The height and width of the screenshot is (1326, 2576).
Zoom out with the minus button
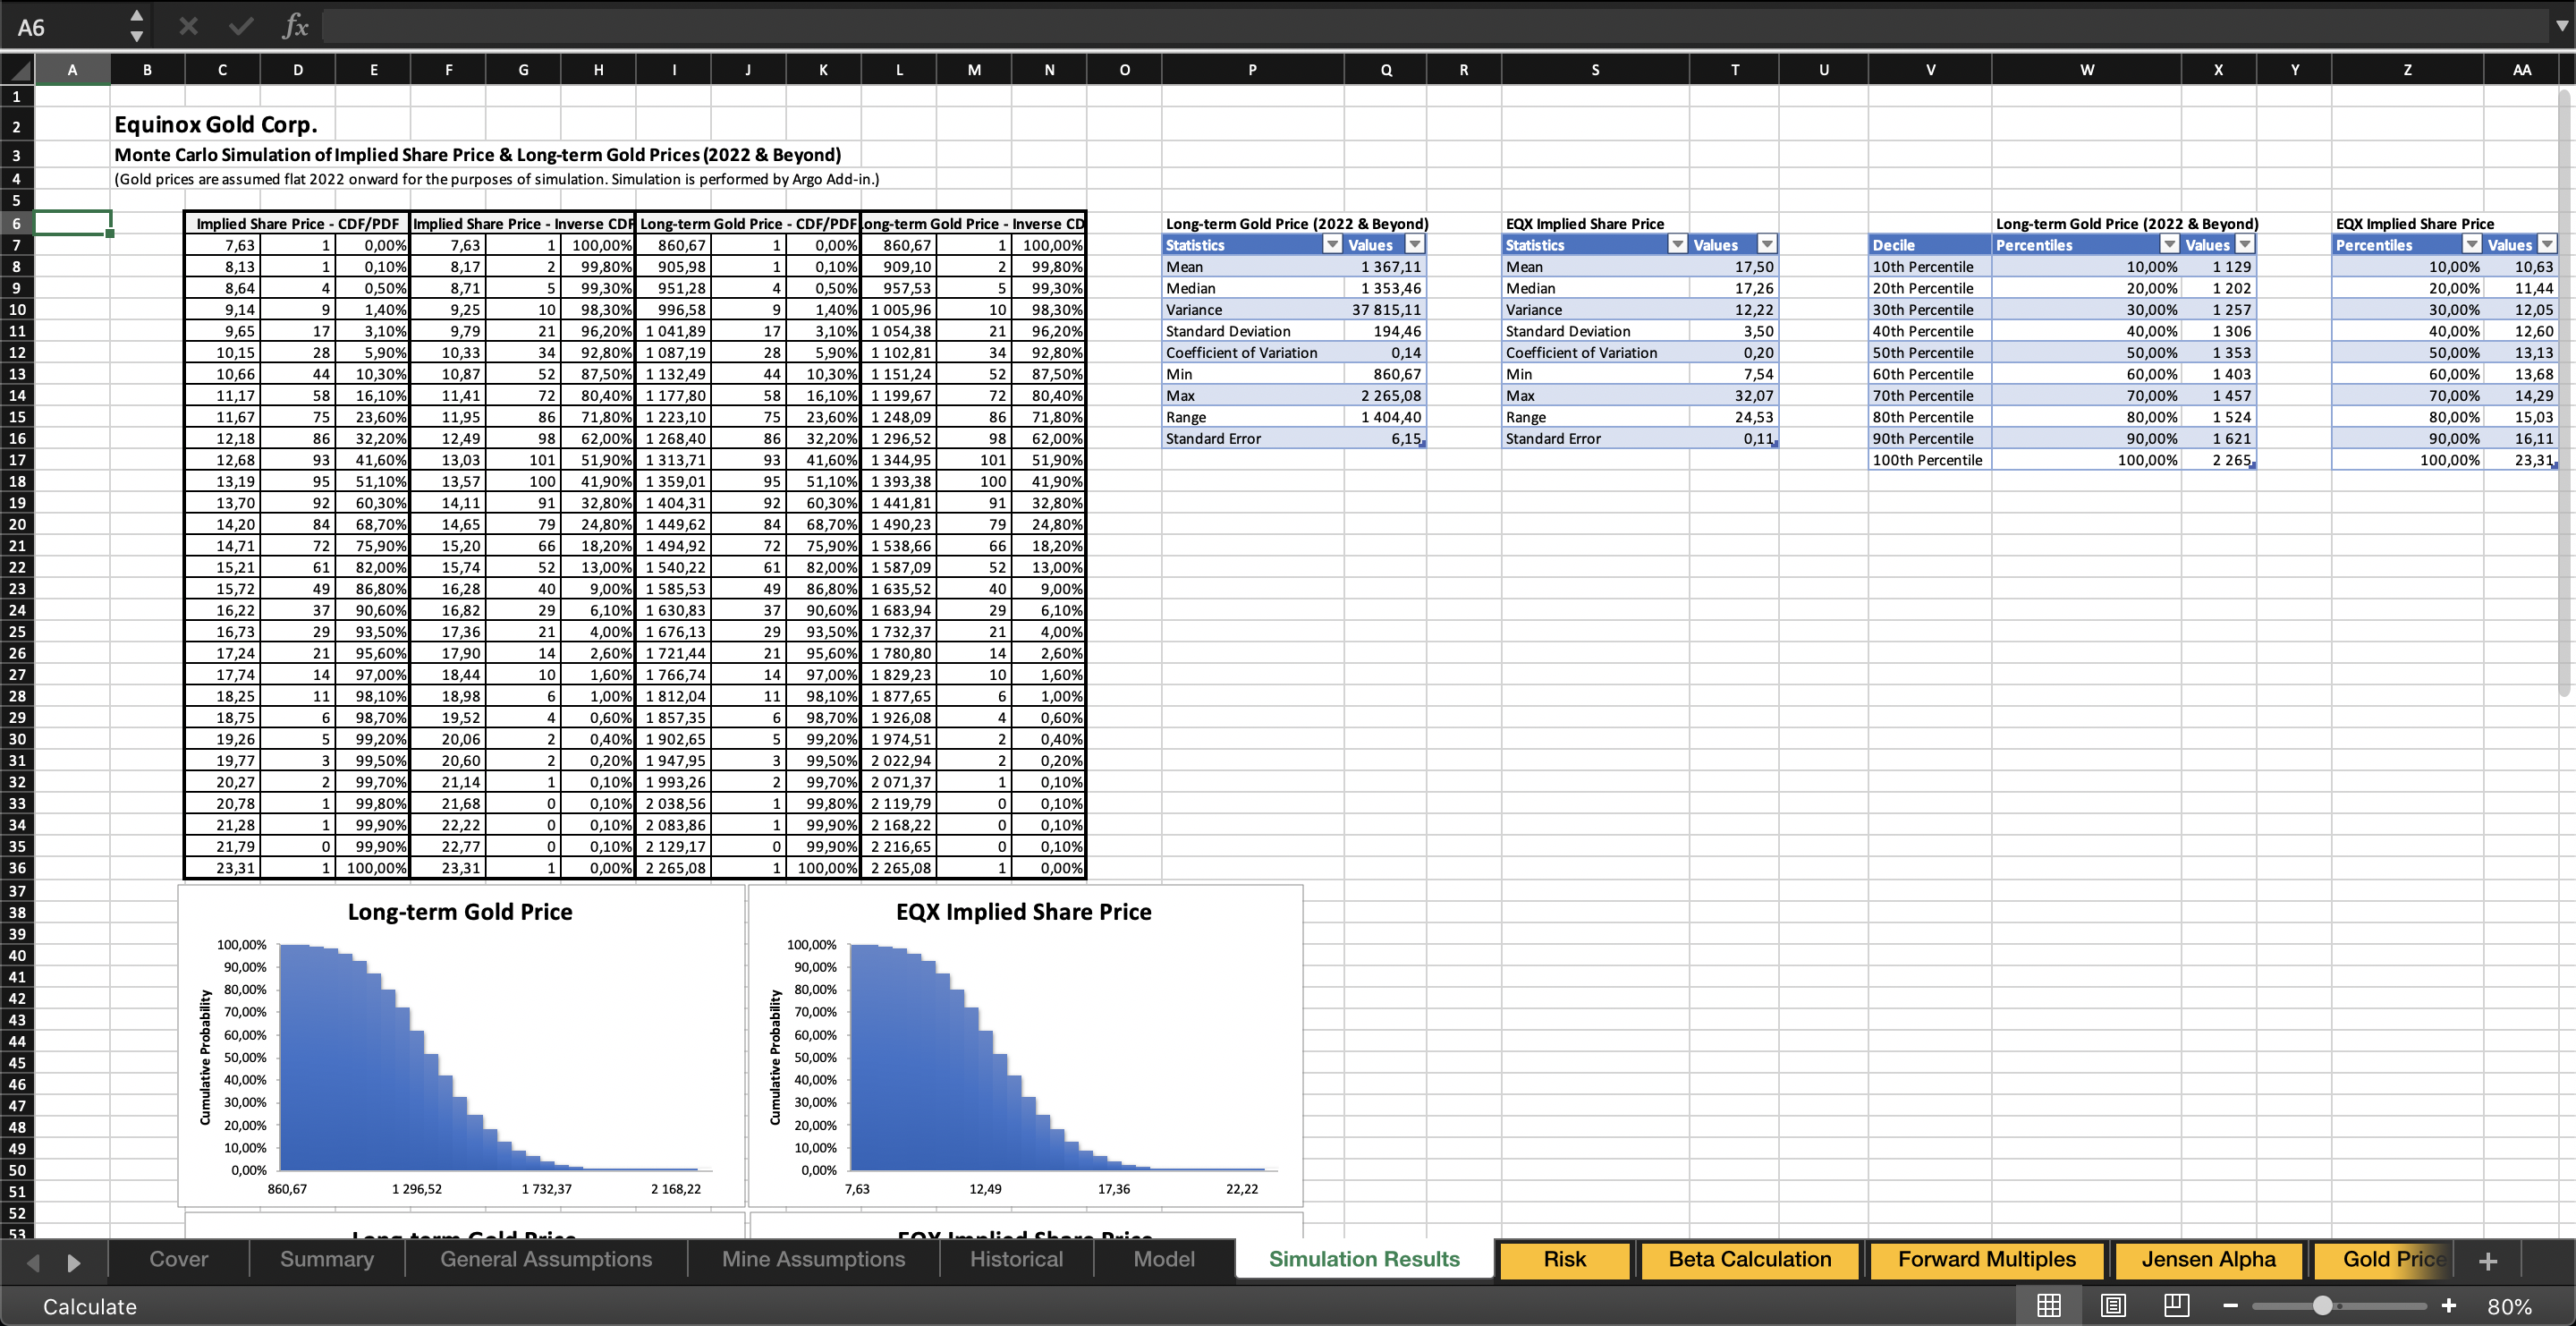click(2230, 1306)
